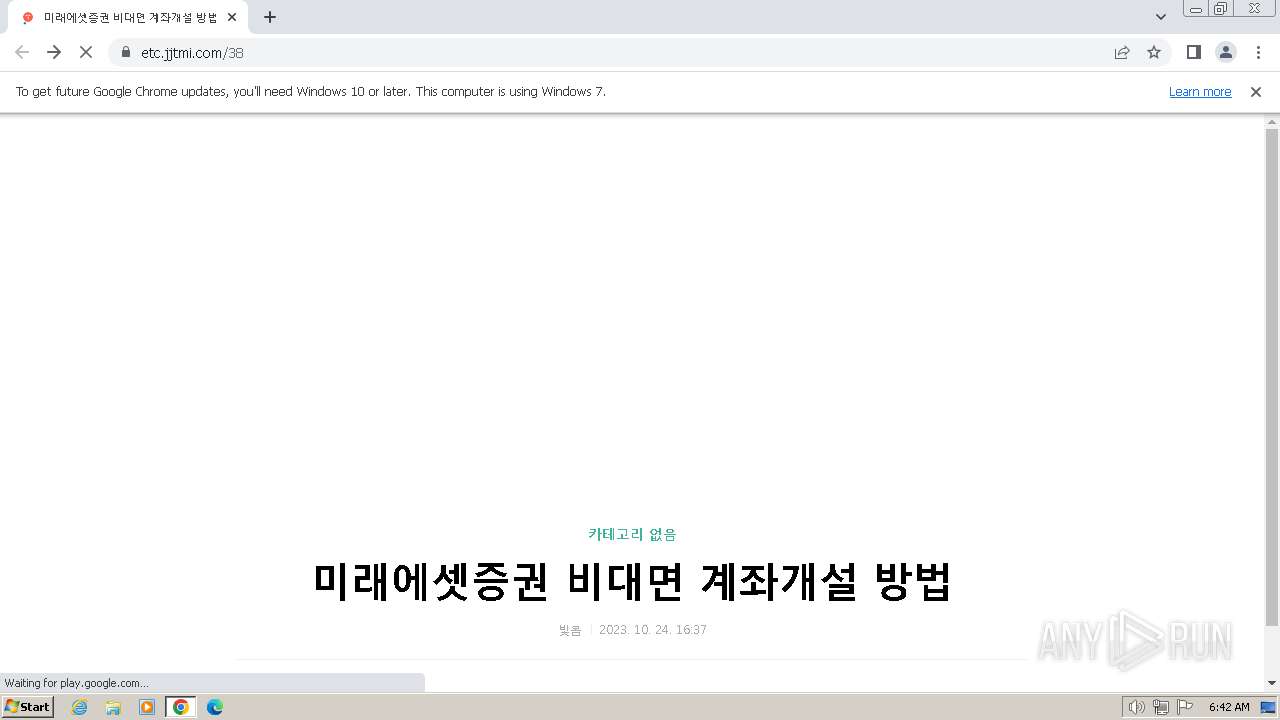Click the scrollbar down arrow
The height and width of the screenshot is (720, 1280).
click(x=1272, y=683)
